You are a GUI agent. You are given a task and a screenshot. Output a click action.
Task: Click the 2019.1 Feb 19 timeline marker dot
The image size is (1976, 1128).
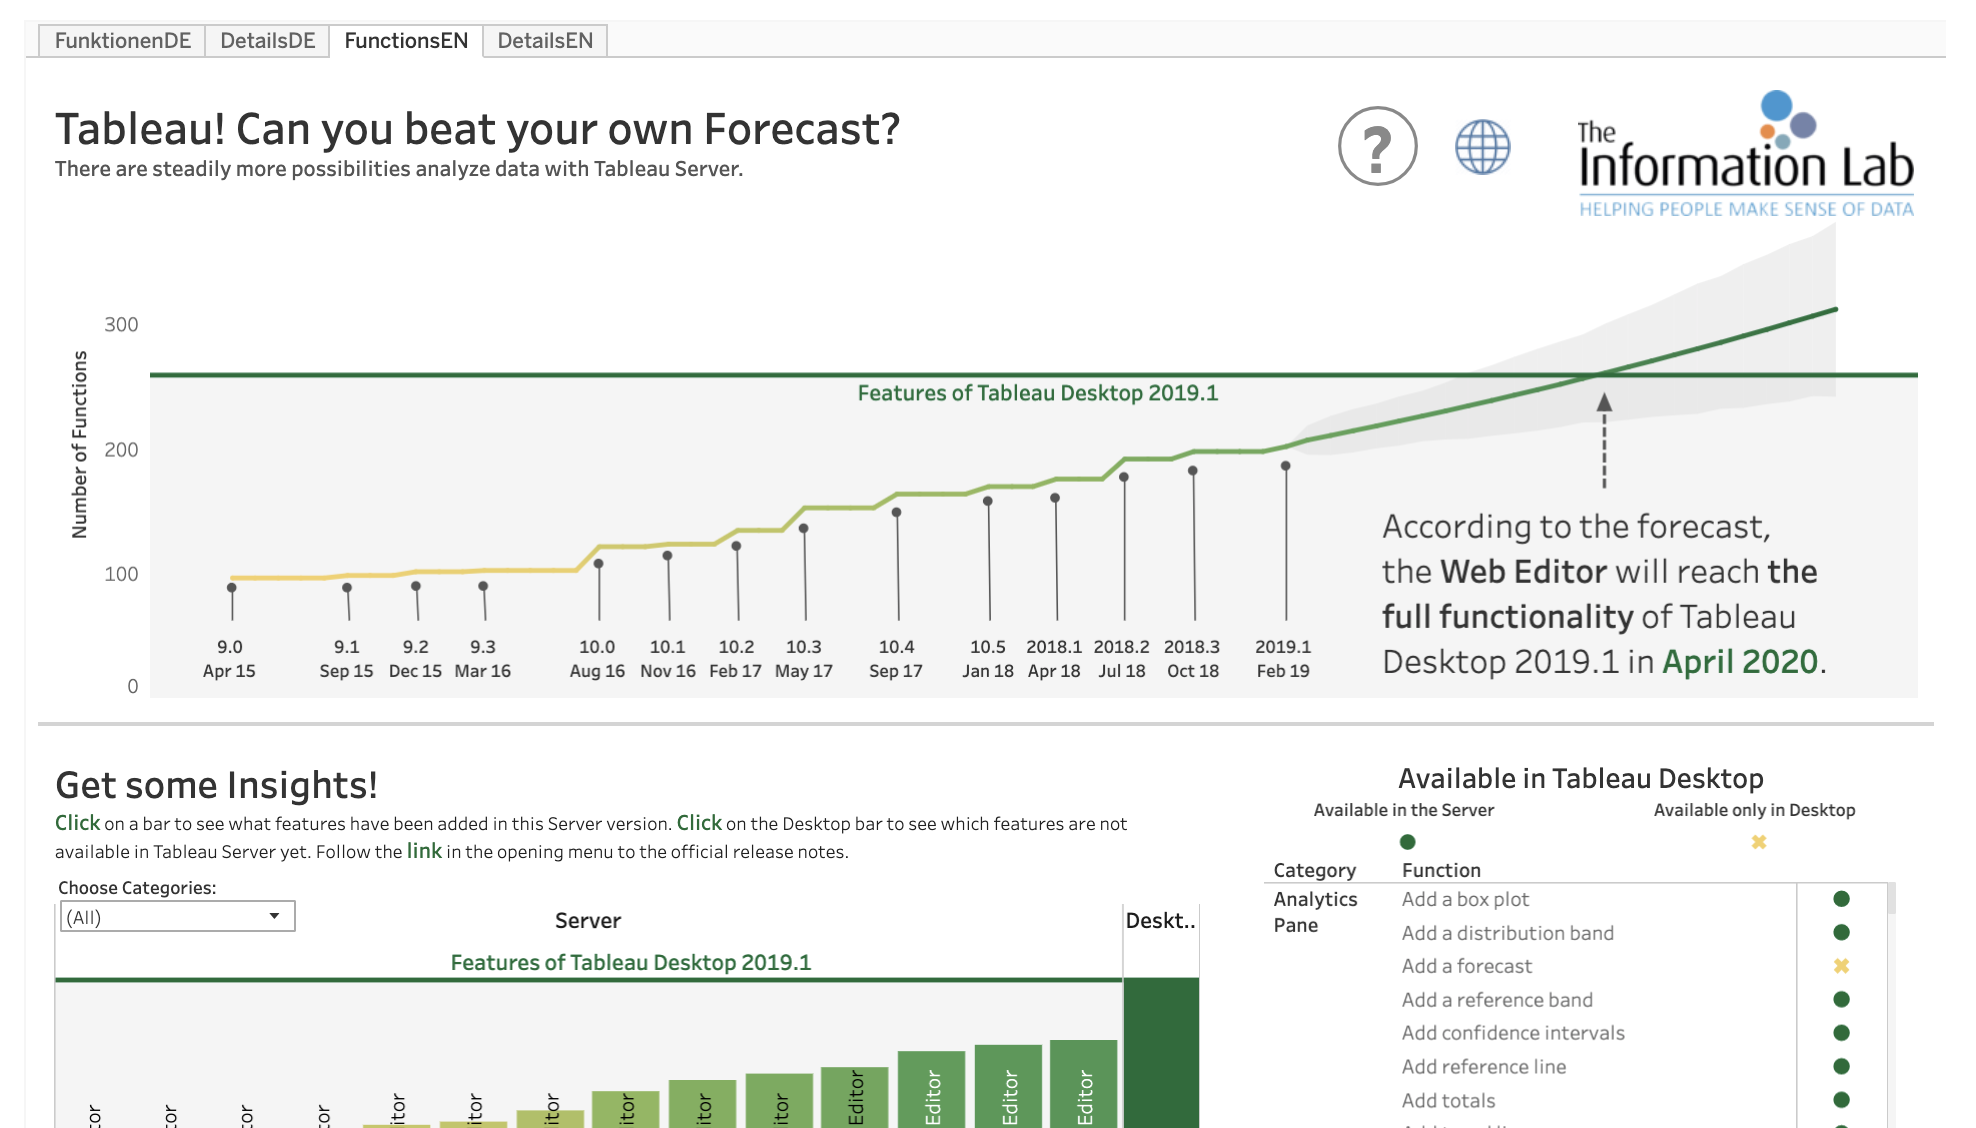click(1285, 466)
